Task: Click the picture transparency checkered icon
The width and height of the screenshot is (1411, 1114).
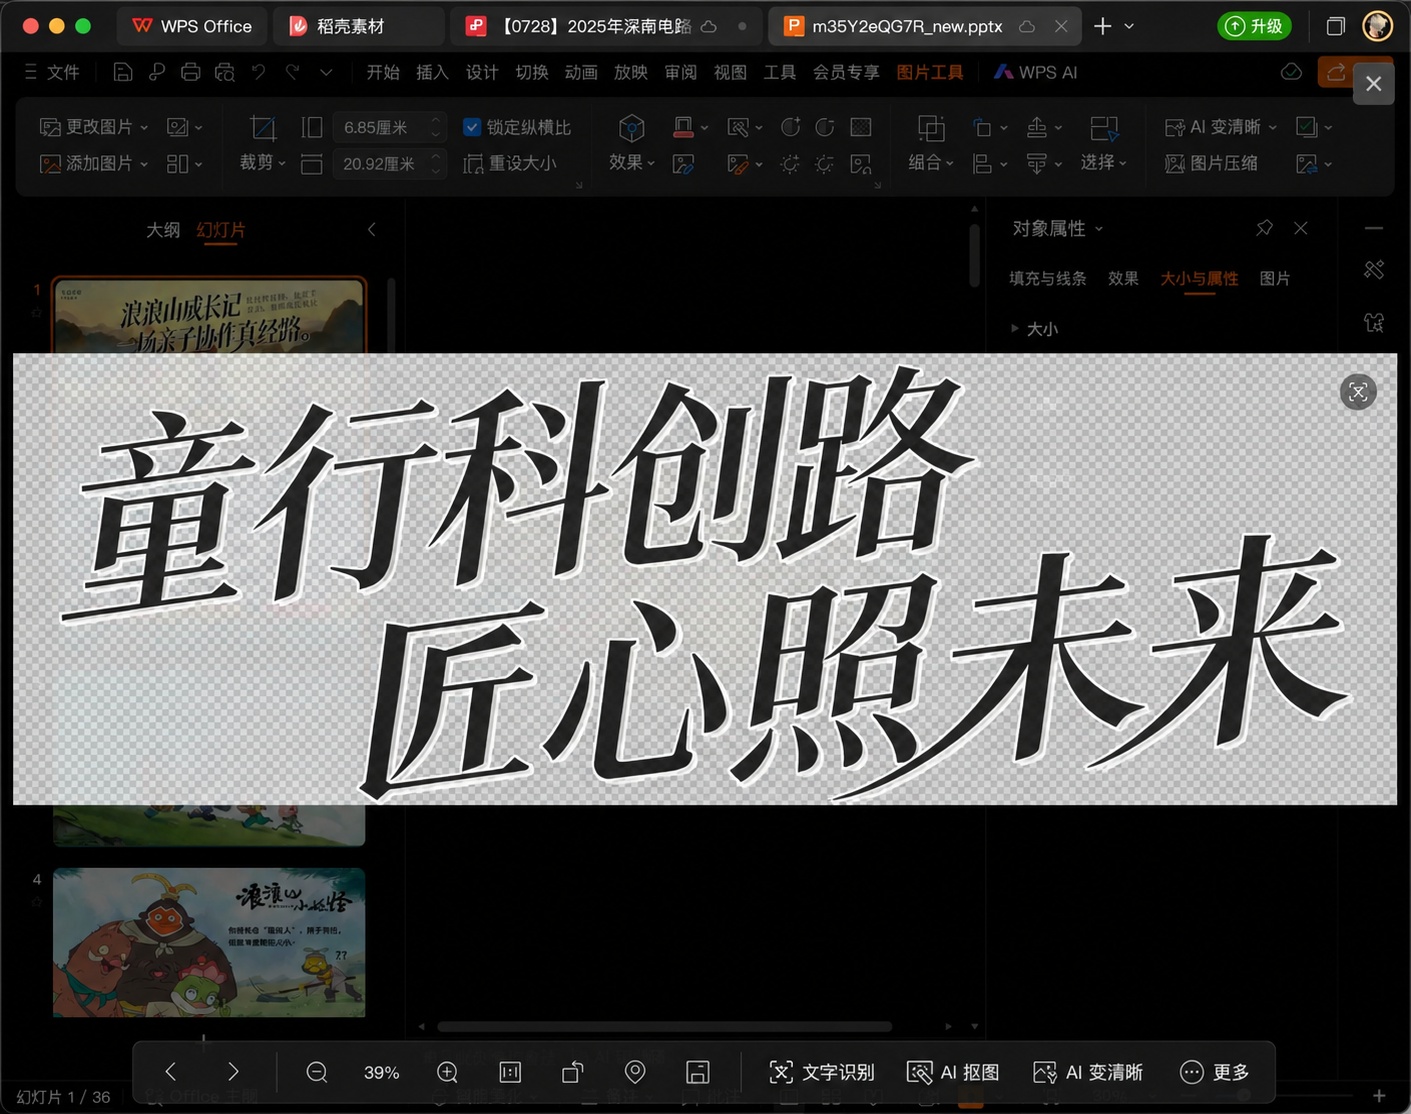Action: 861,127
